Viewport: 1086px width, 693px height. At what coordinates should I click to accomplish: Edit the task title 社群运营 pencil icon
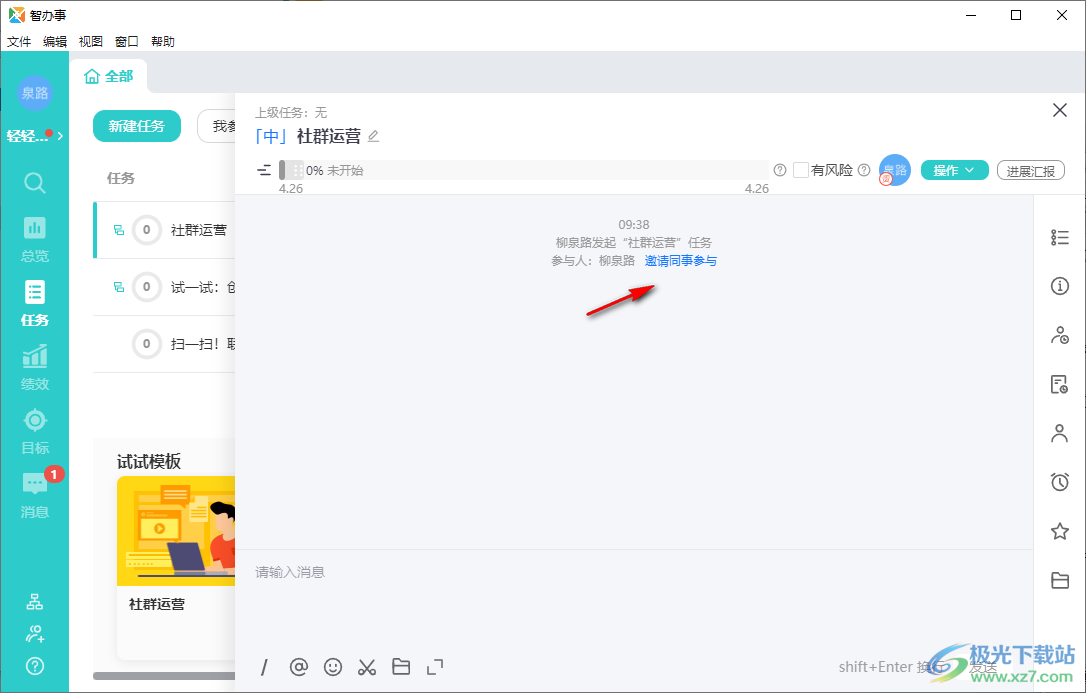[x=373, y=136]
